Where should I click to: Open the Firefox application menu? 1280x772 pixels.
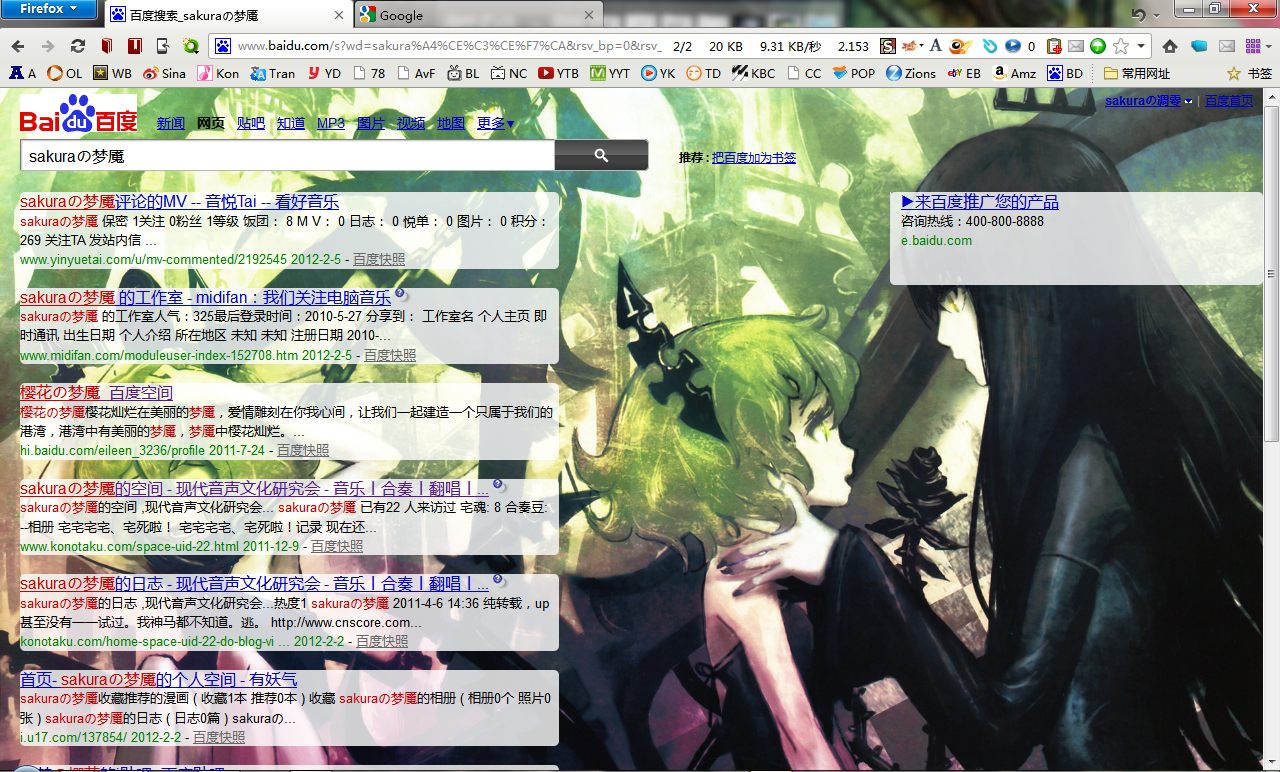49,9
